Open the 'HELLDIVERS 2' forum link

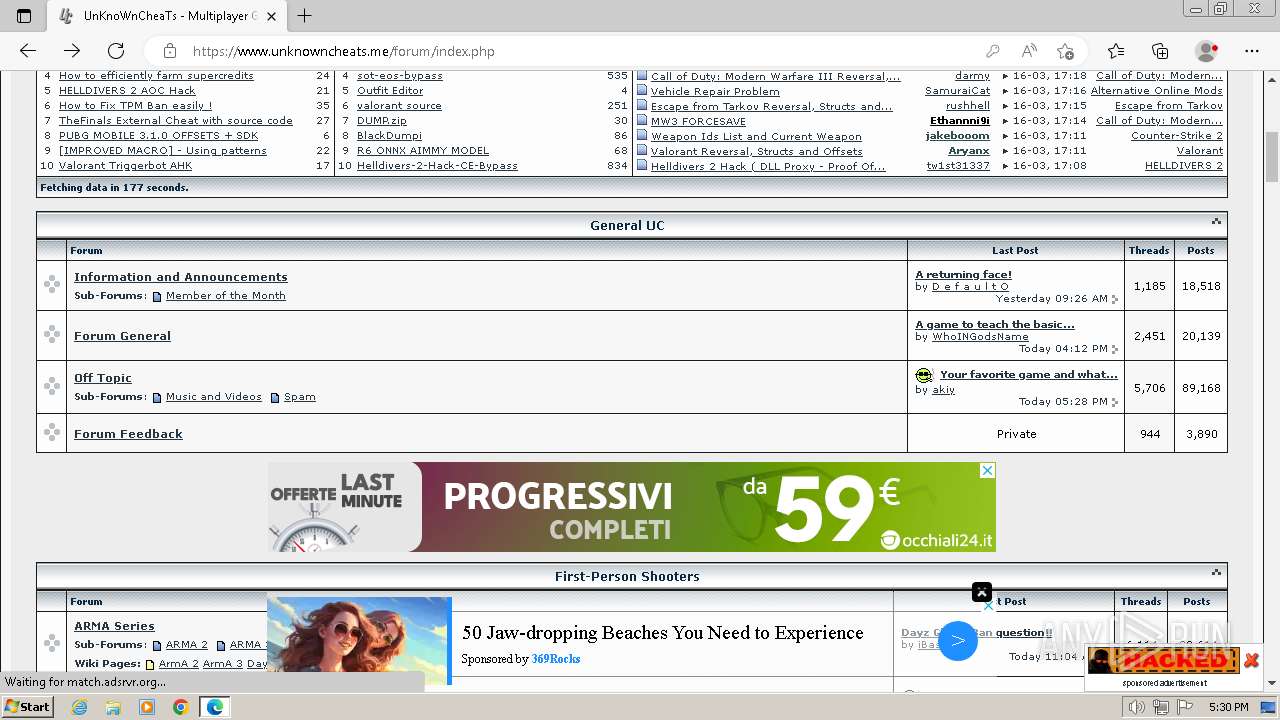pos(1184,166)
